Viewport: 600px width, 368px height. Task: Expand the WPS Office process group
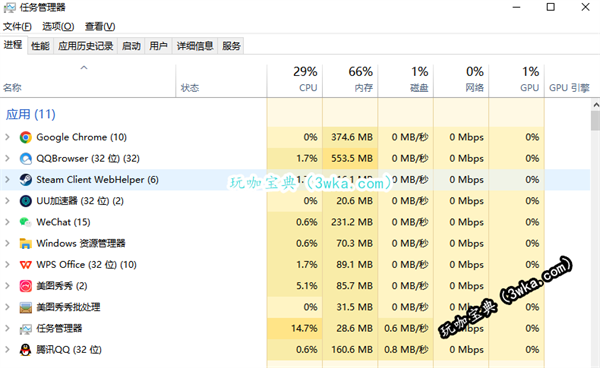coord(7,264)
